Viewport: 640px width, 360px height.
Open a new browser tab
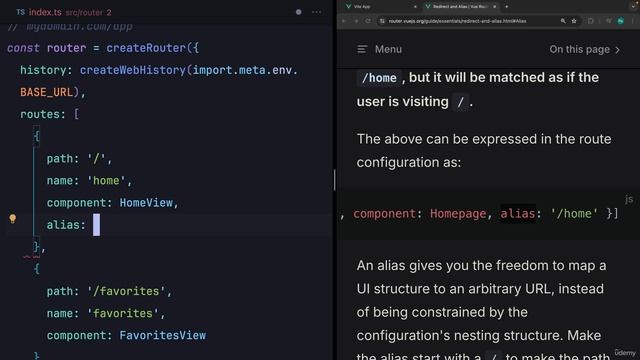point(507,7)
